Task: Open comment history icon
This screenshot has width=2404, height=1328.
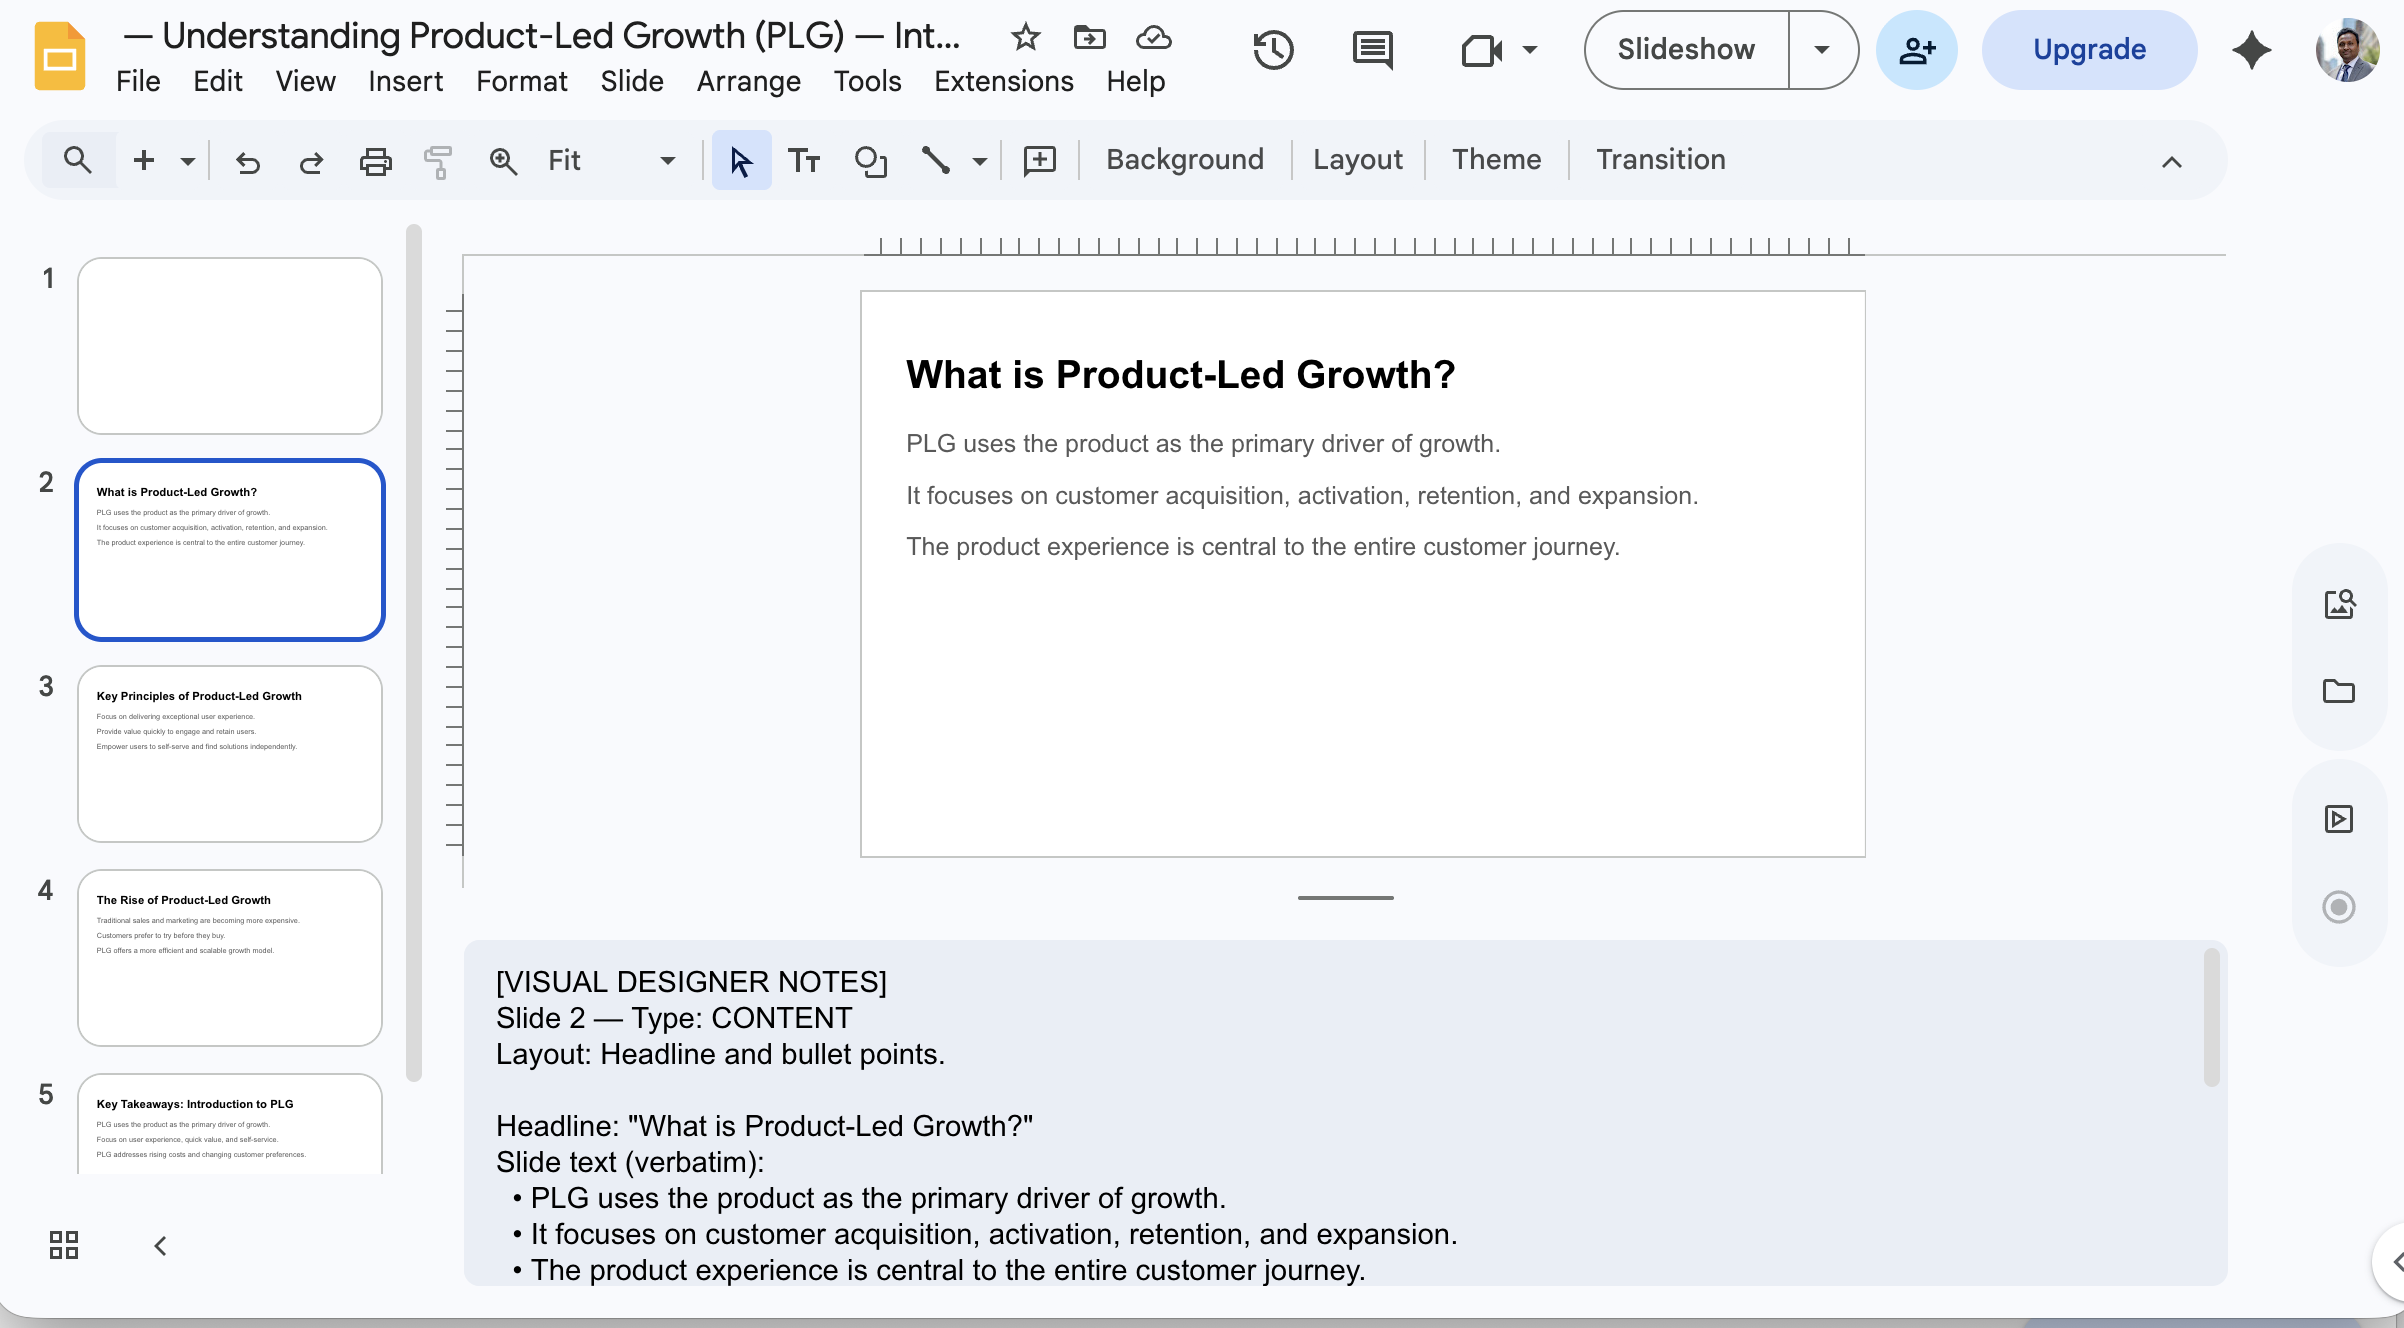Action: click(x=1372, y=51)
